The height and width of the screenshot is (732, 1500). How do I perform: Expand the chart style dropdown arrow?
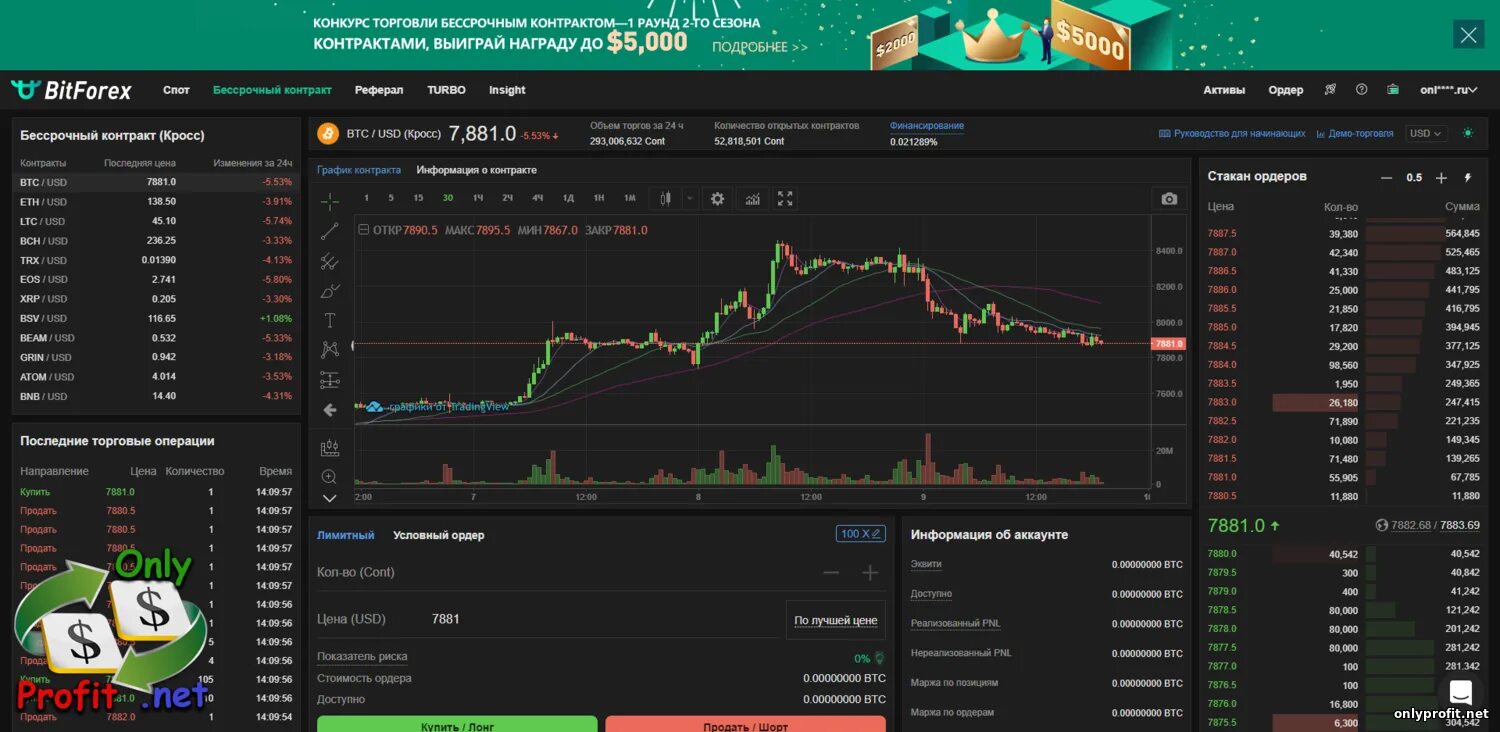[689, 199]
